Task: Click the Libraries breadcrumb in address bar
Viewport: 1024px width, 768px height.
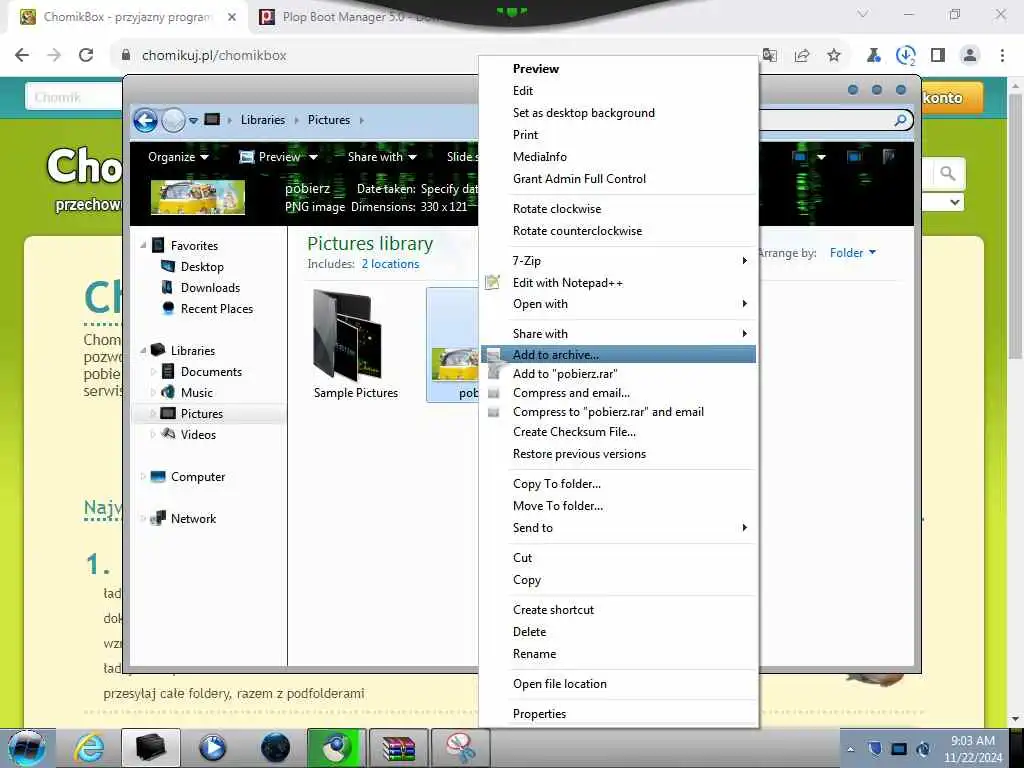Action: (x=263, y=120)
